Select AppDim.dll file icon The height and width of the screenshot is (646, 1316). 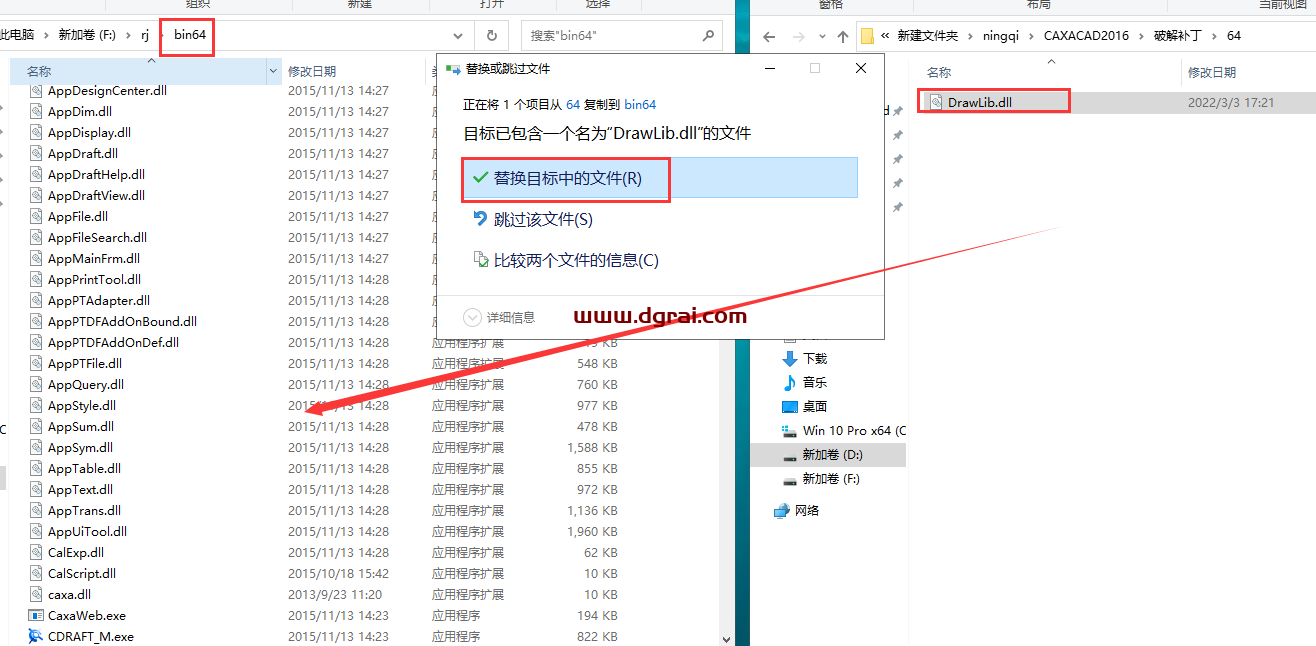(37, 111)
